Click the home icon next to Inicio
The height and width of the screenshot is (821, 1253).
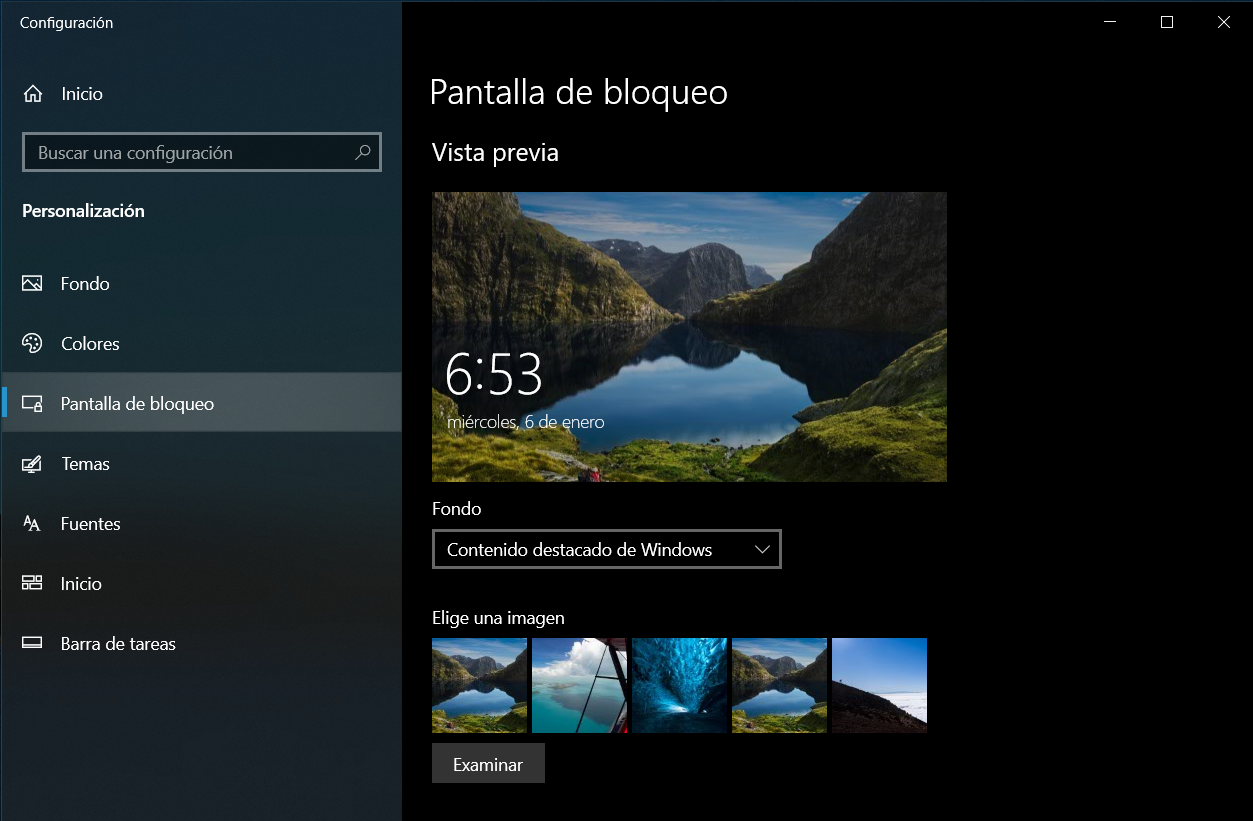click(x=32, y=93)
